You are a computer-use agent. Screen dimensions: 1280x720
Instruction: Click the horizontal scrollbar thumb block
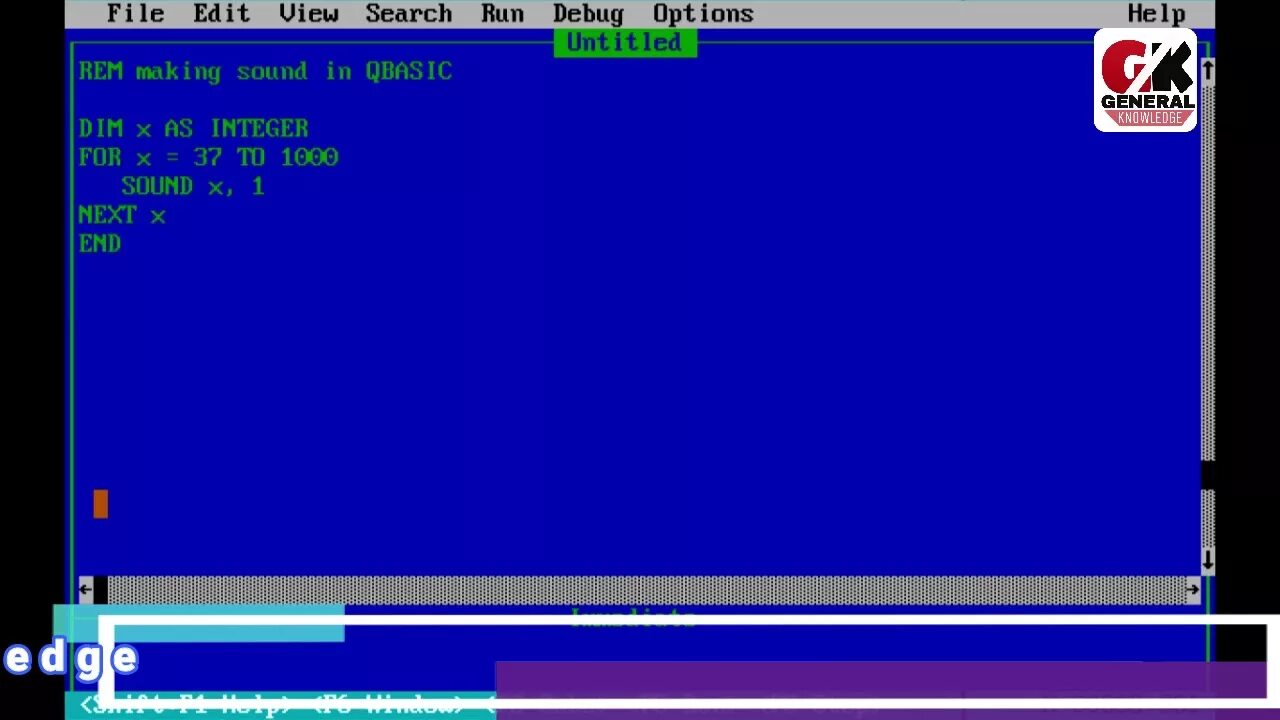[100, 590]
